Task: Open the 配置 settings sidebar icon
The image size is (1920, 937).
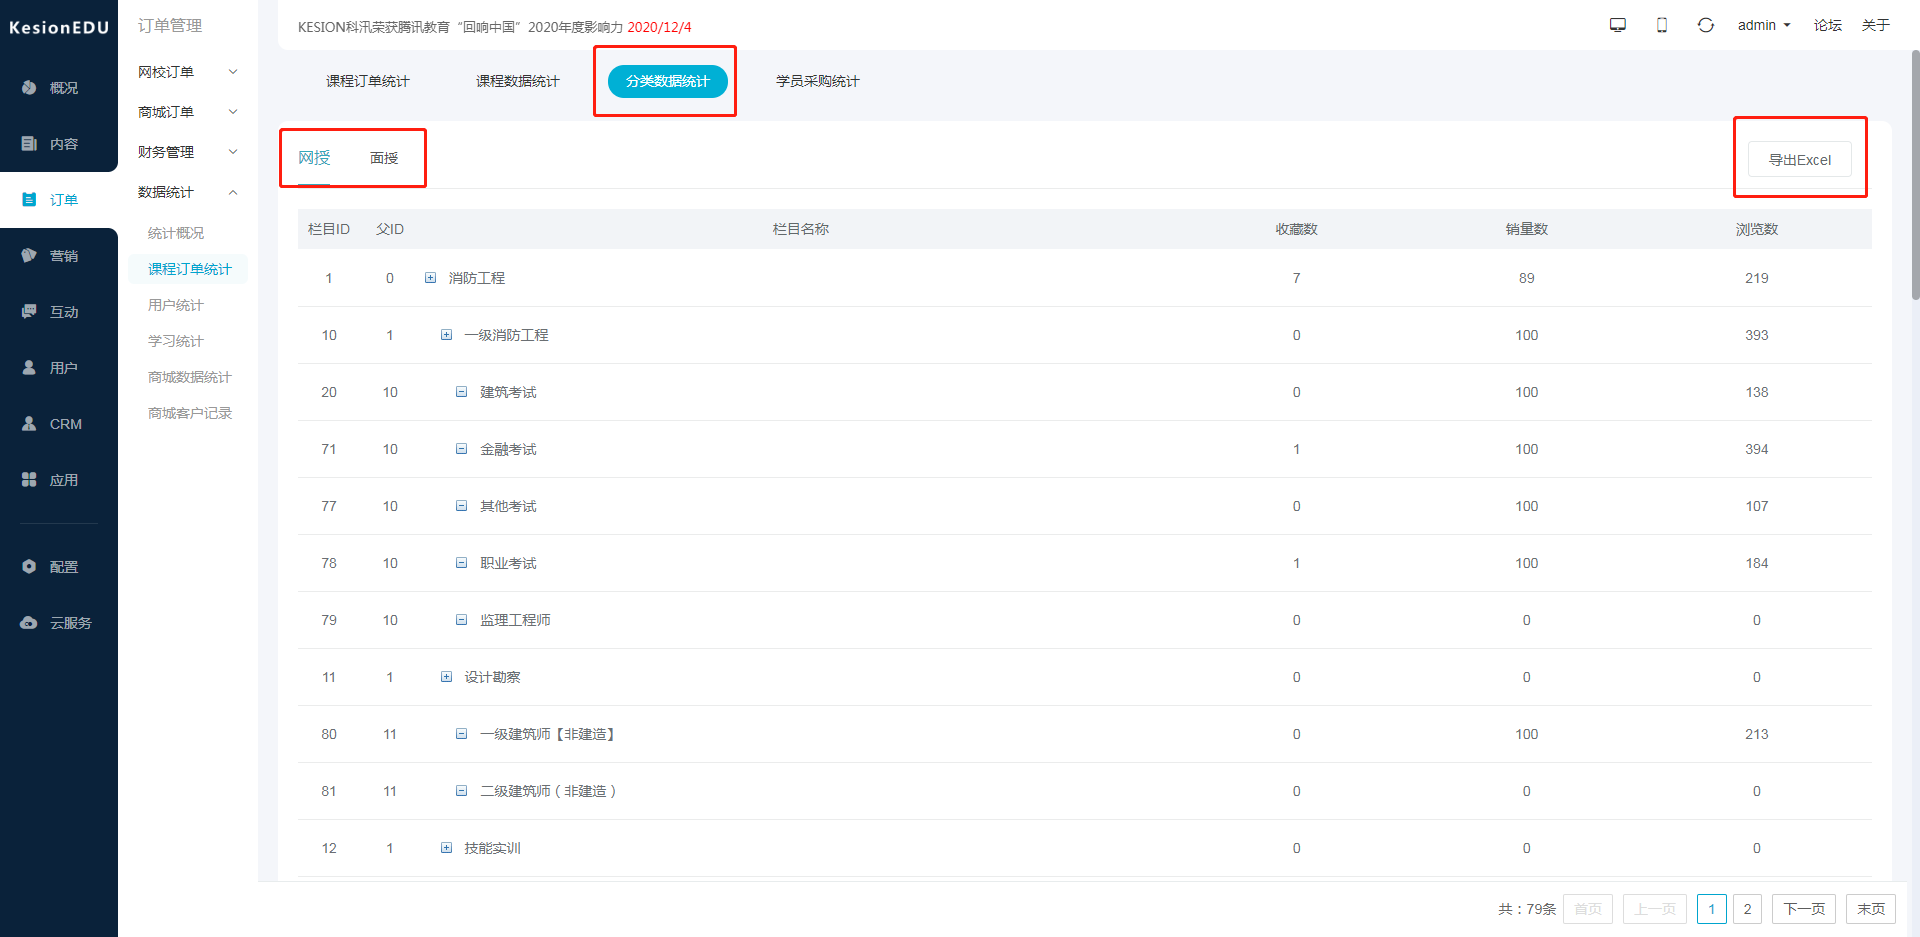Action: point(29,567)
